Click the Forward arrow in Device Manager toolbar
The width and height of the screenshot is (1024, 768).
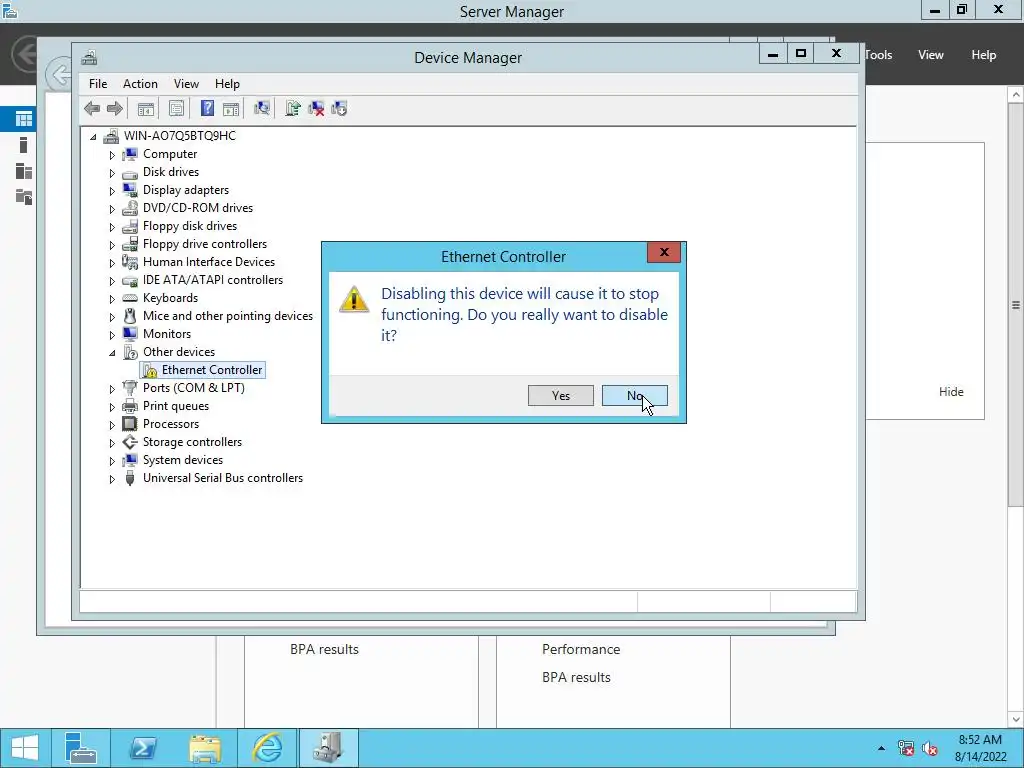click(115, 108)
